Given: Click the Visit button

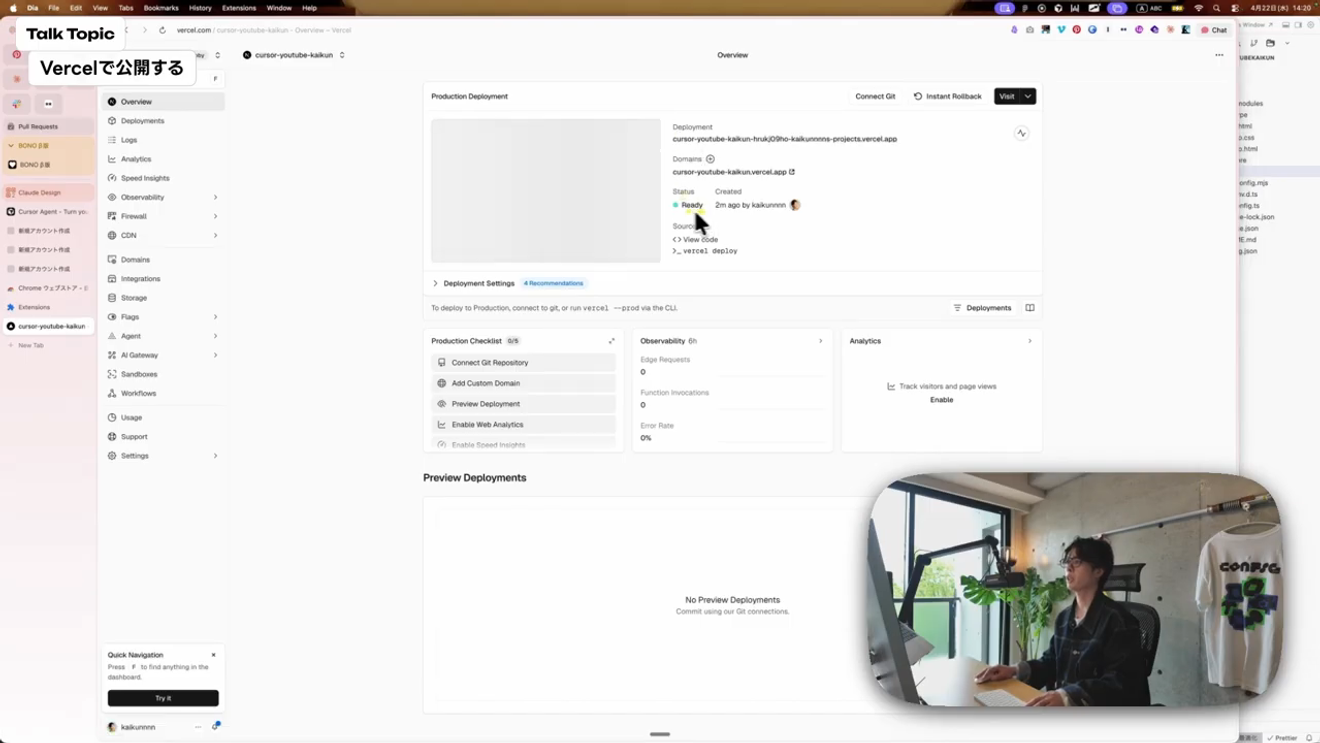Looking at the screenshot, I should pyautogui.click(x=1007, y=96).
